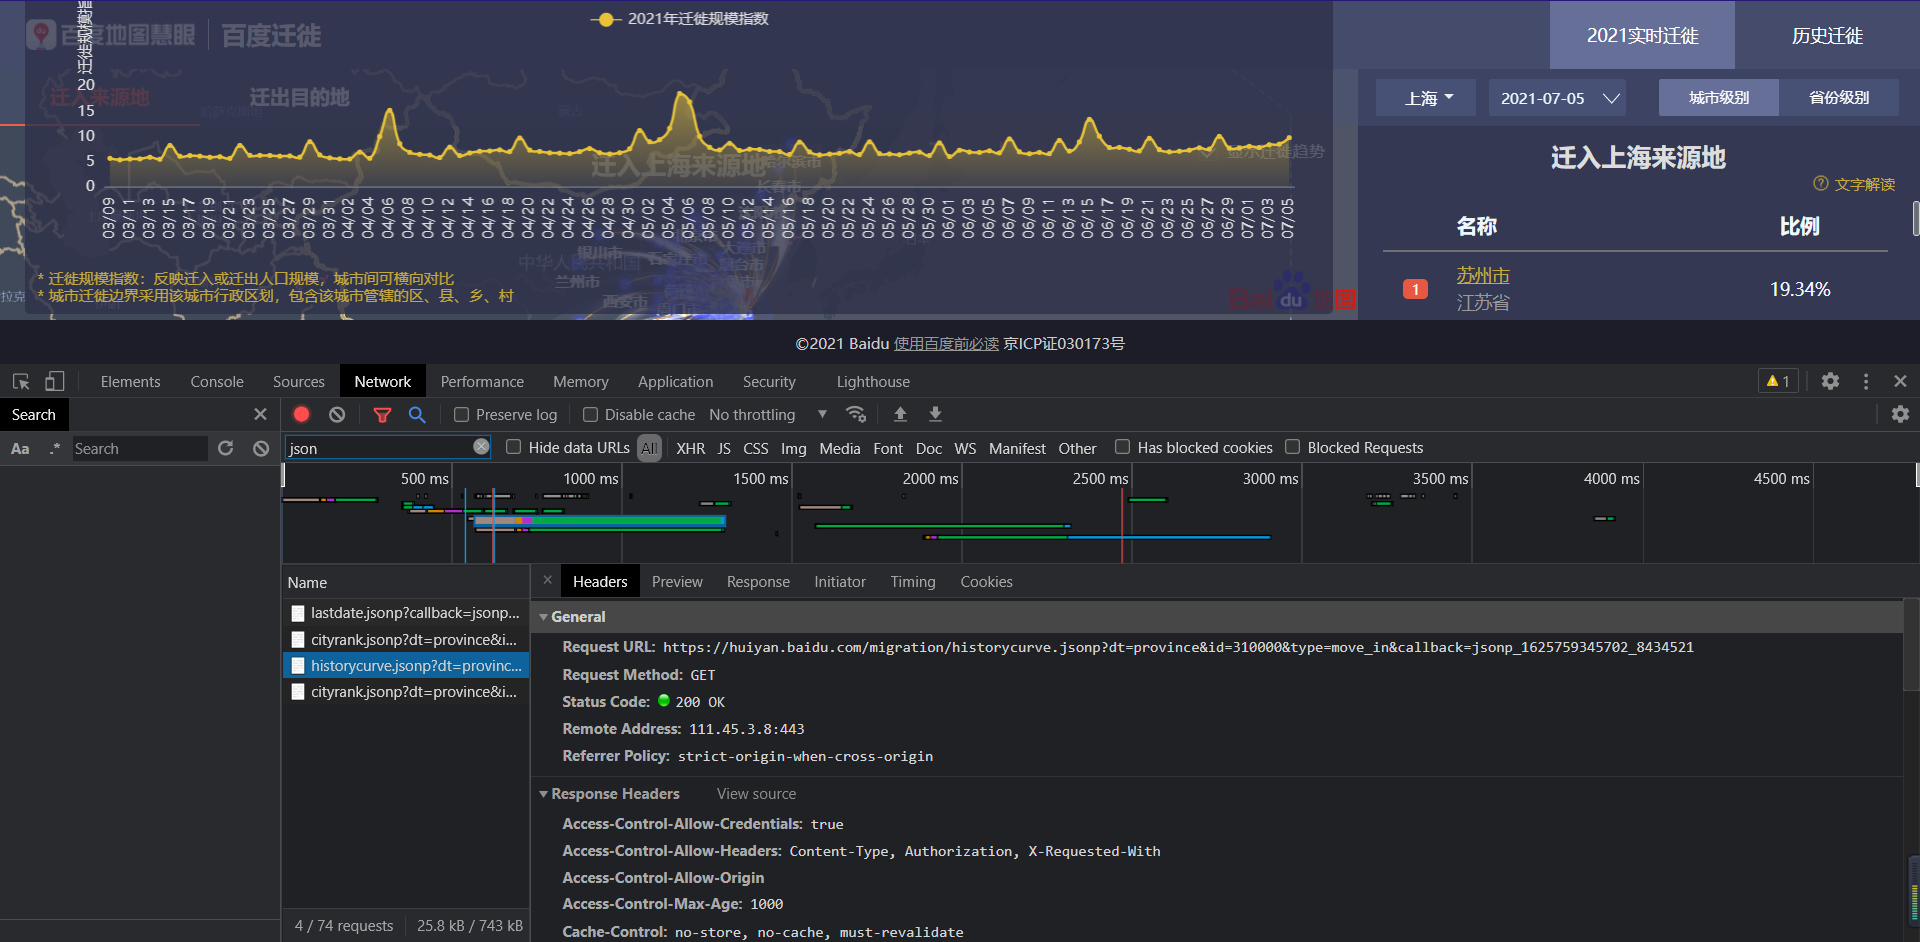Filter requests by Img type

[793, 448]
